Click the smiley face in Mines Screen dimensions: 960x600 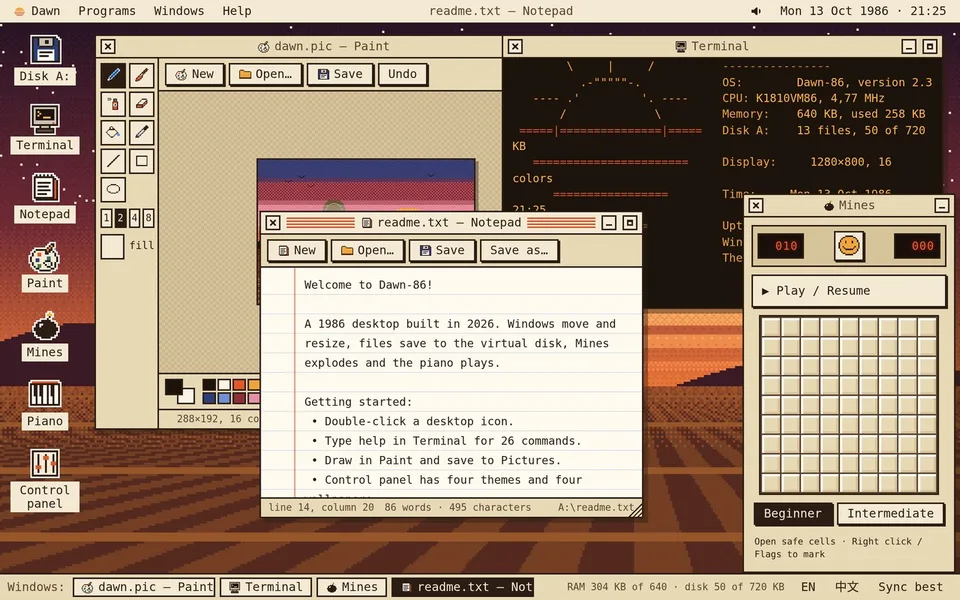[x=849, y=246]
